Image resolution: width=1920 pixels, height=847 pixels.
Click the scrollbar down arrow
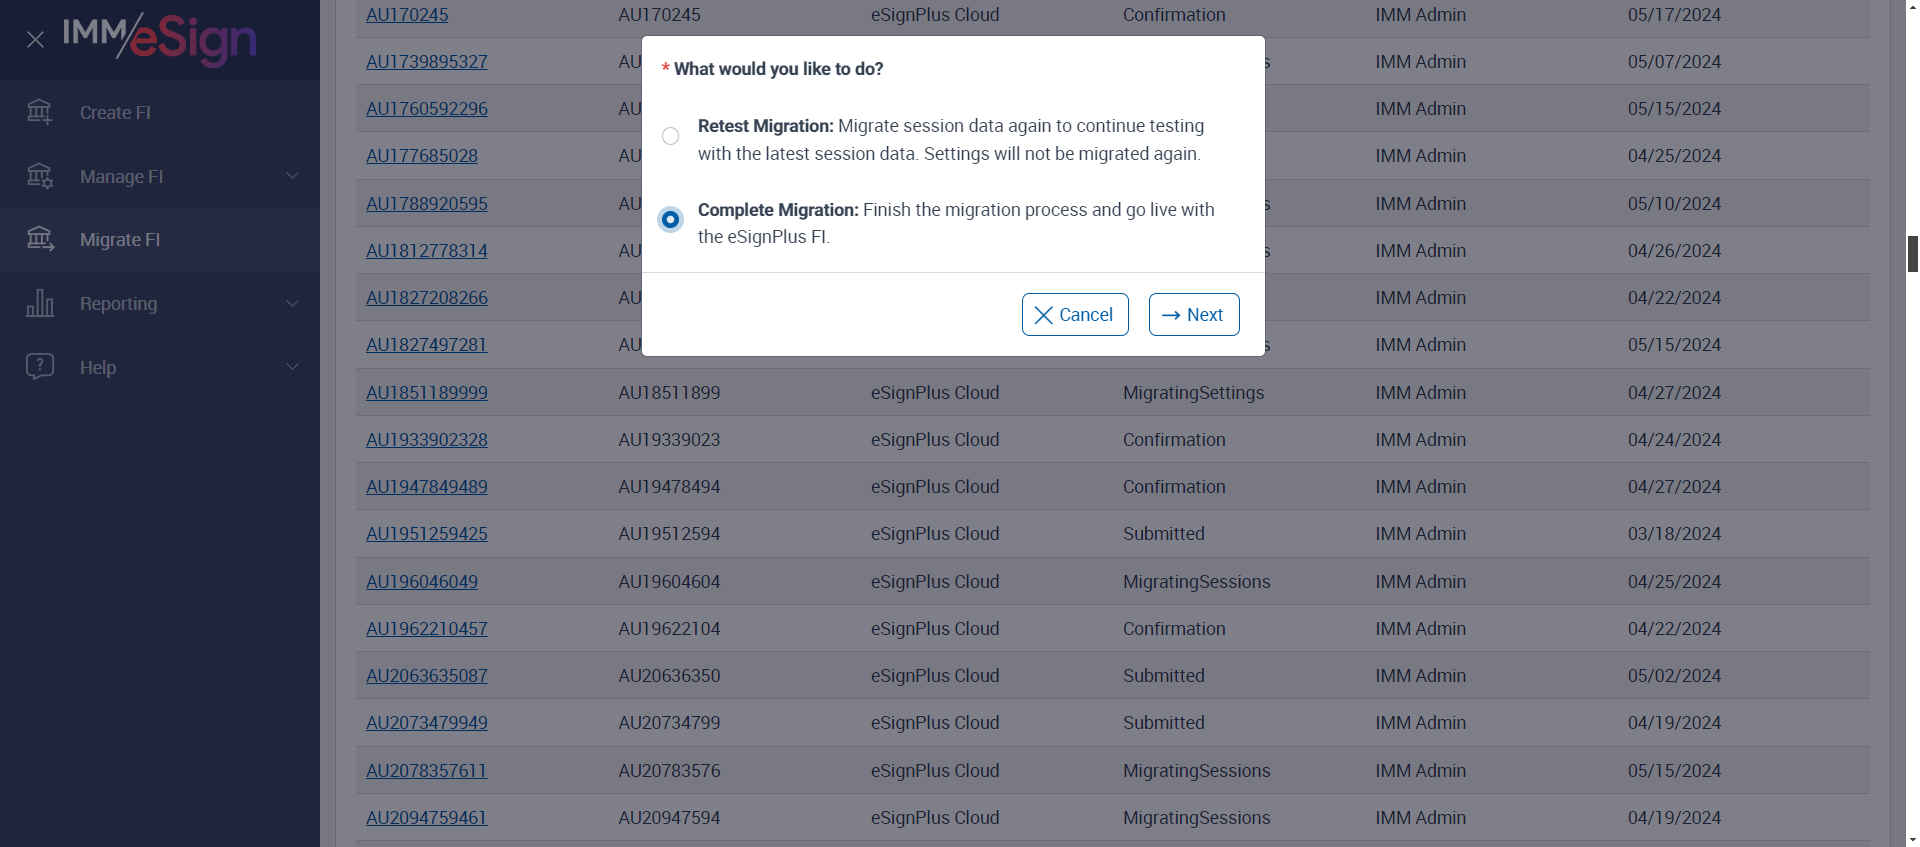[x=1912, y=839]
